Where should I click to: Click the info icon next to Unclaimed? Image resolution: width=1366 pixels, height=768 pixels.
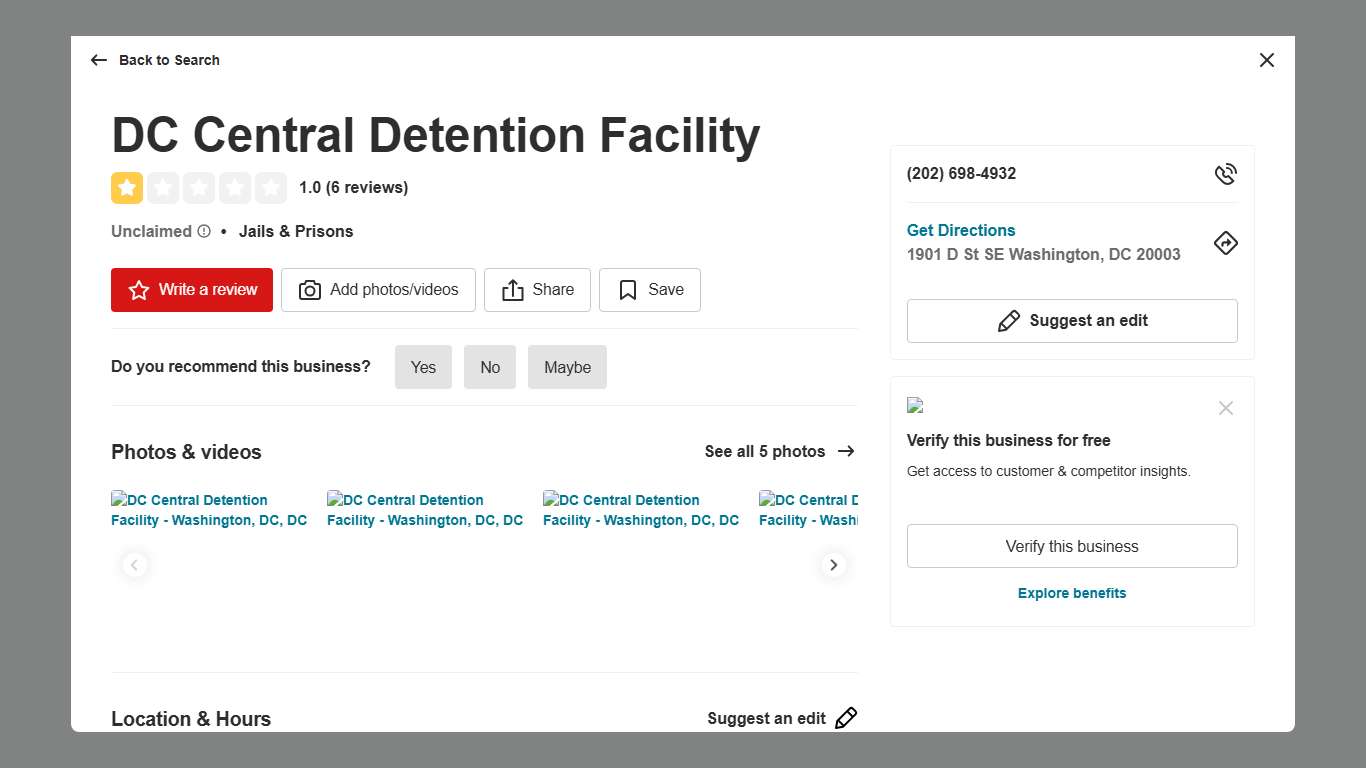click(205, 231)
